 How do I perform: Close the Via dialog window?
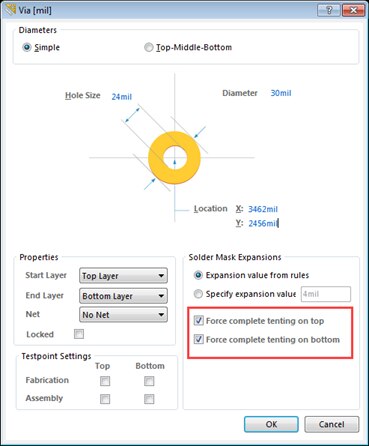(x=353, y=10)
